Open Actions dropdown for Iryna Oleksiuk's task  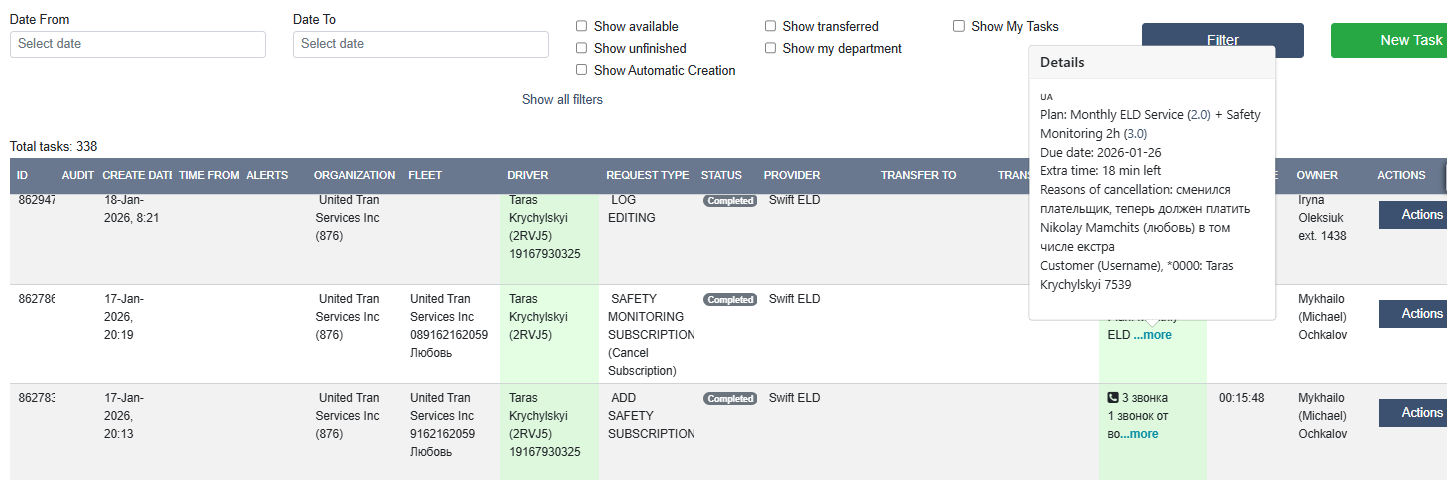pyautogui.click(x=1412, y=215)
